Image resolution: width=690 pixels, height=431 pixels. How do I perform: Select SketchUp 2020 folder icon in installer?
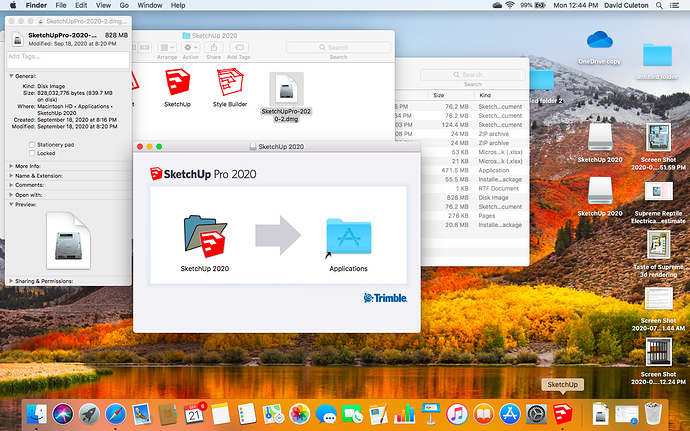[205, 236]
